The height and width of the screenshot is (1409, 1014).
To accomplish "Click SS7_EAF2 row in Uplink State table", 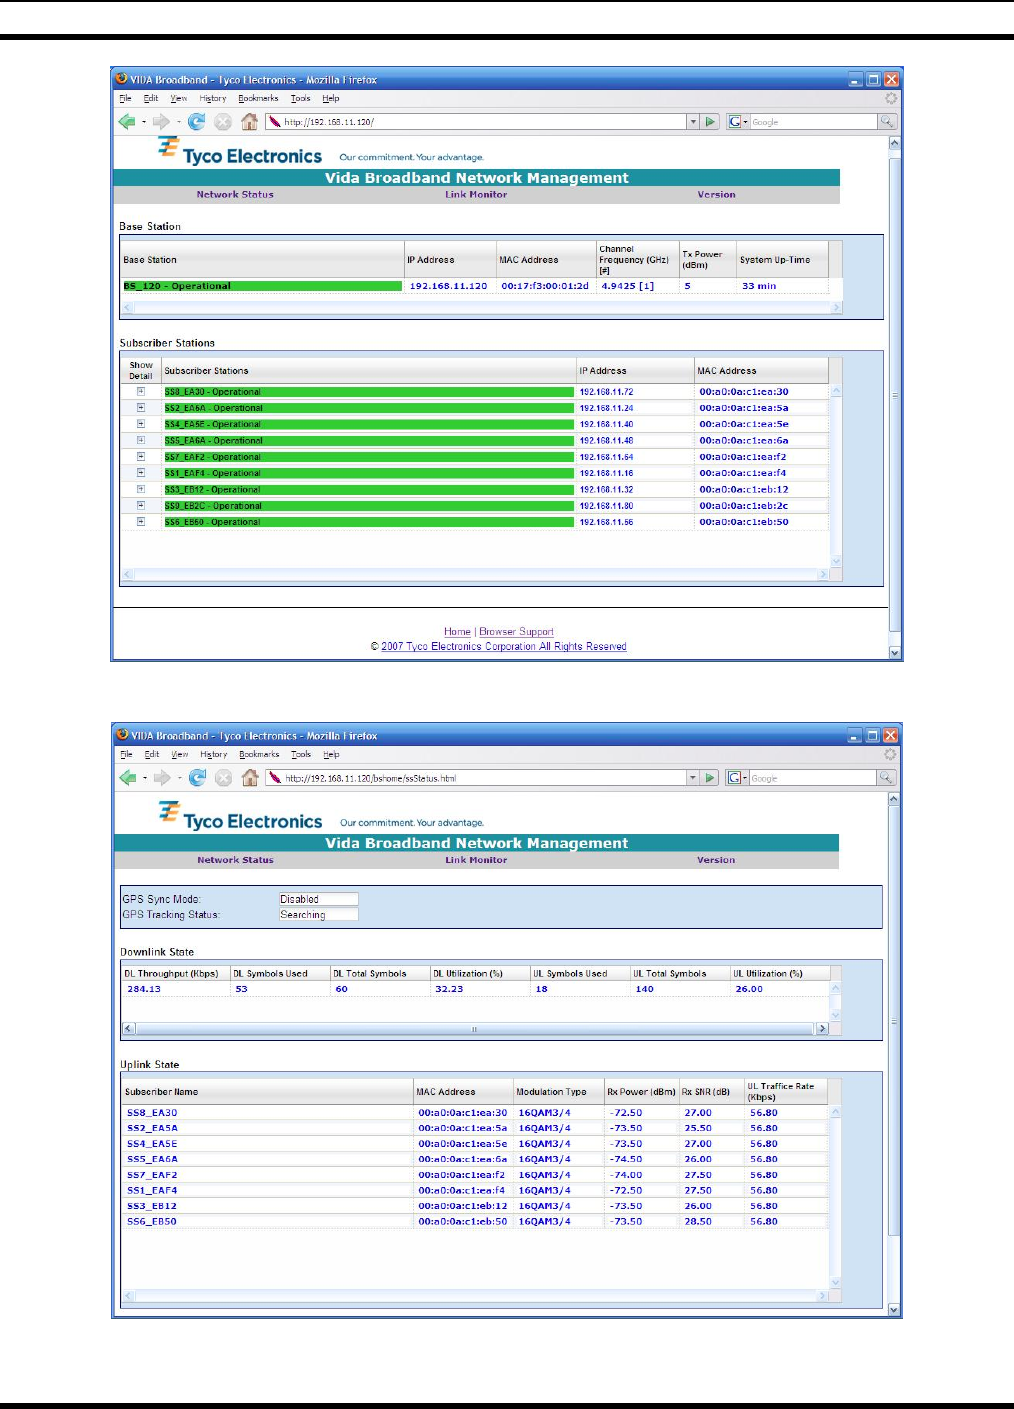I will pos(476,1175).
